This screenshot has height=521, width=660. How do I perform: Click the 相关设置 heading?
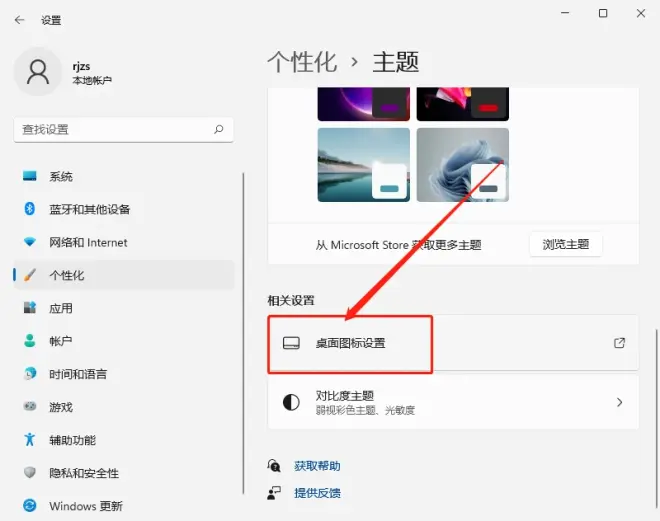tap(291, 300)
